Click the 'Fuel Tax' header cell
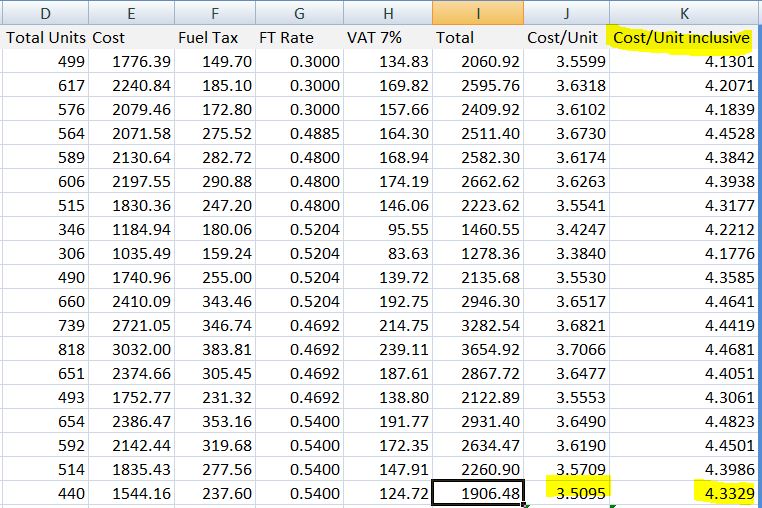The image size is (762, 508). tap(215, 38)
